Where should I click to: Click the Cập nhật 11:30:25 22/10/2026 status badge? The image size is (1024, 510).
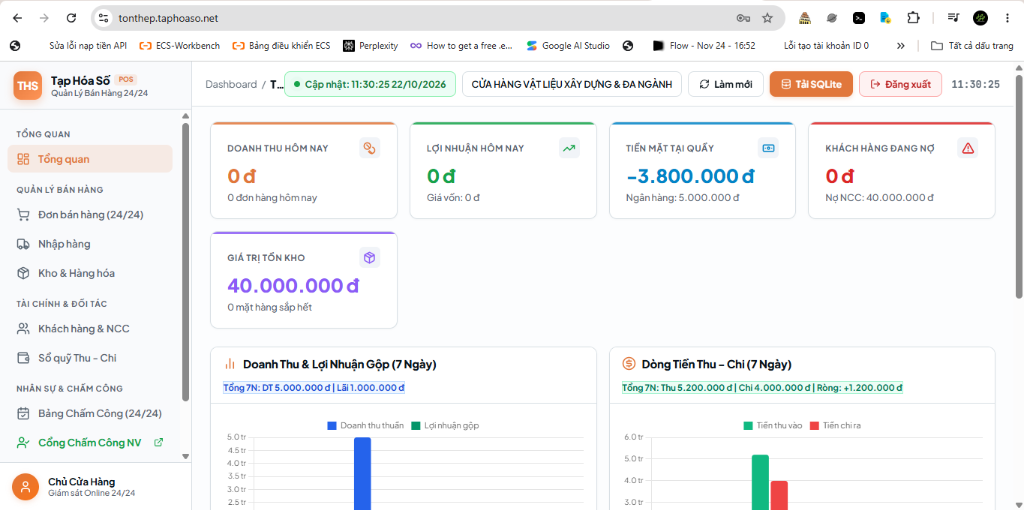pos(370,84)
